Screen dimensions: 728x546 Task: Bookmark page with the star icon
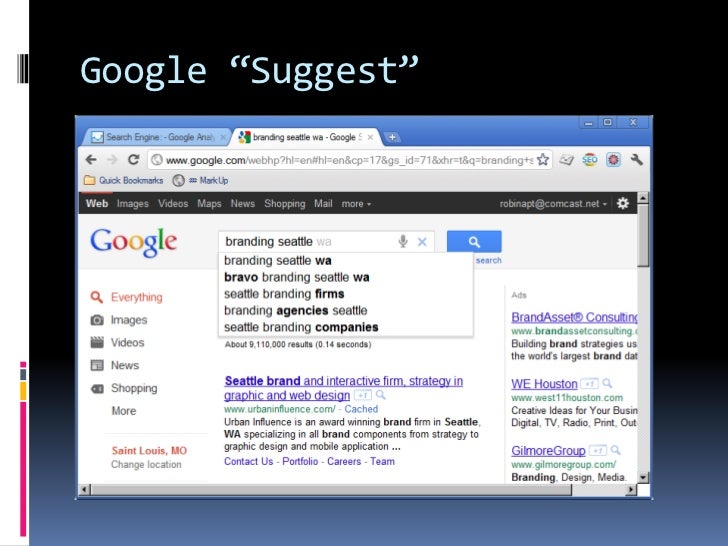coord(543,160)
